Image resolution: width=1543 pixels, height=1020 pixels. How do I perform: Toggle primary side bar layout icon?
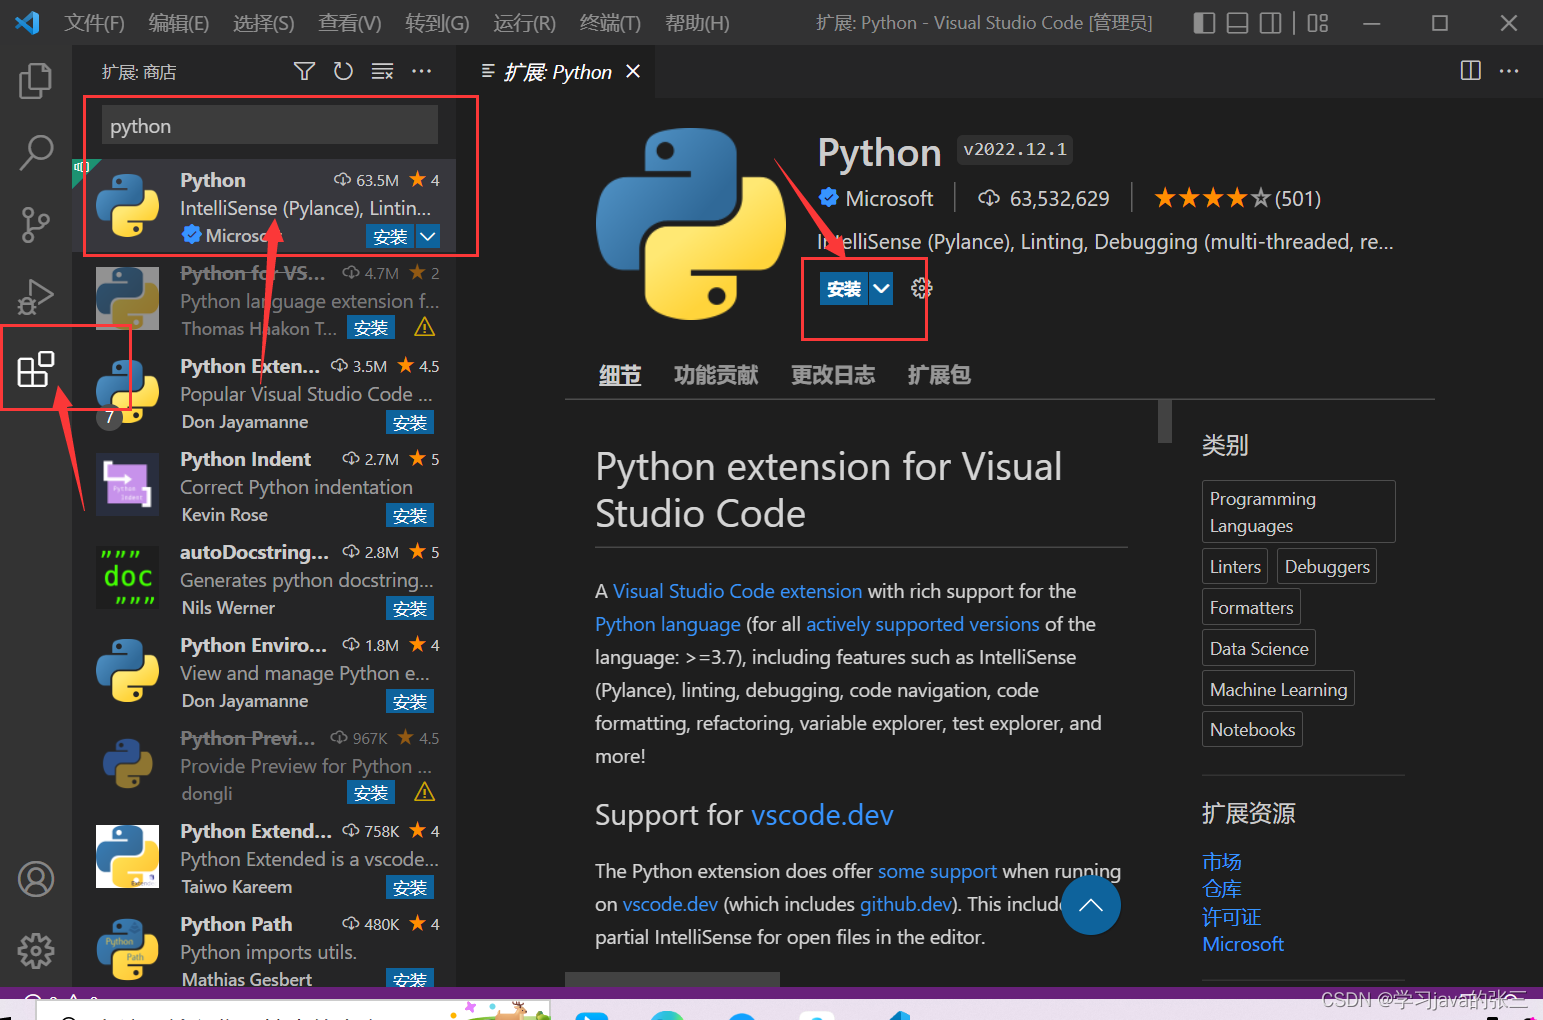1204,23
